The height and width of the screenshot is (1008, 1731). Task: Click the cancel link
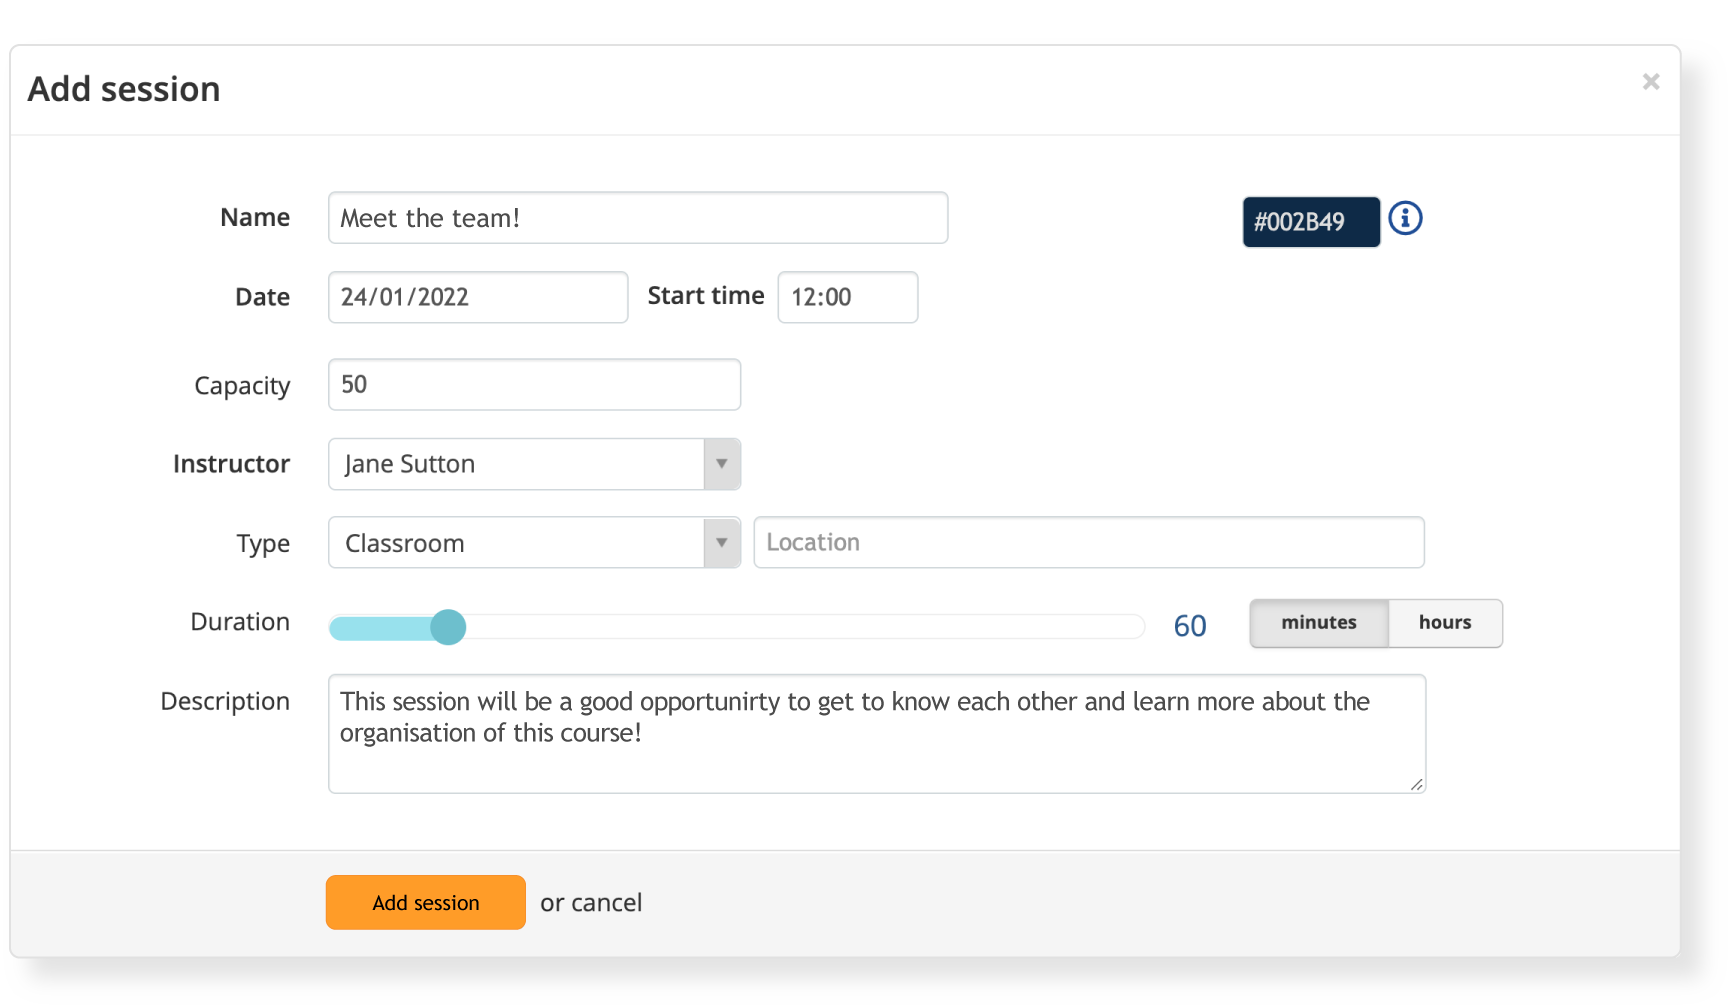pos(606,903)
